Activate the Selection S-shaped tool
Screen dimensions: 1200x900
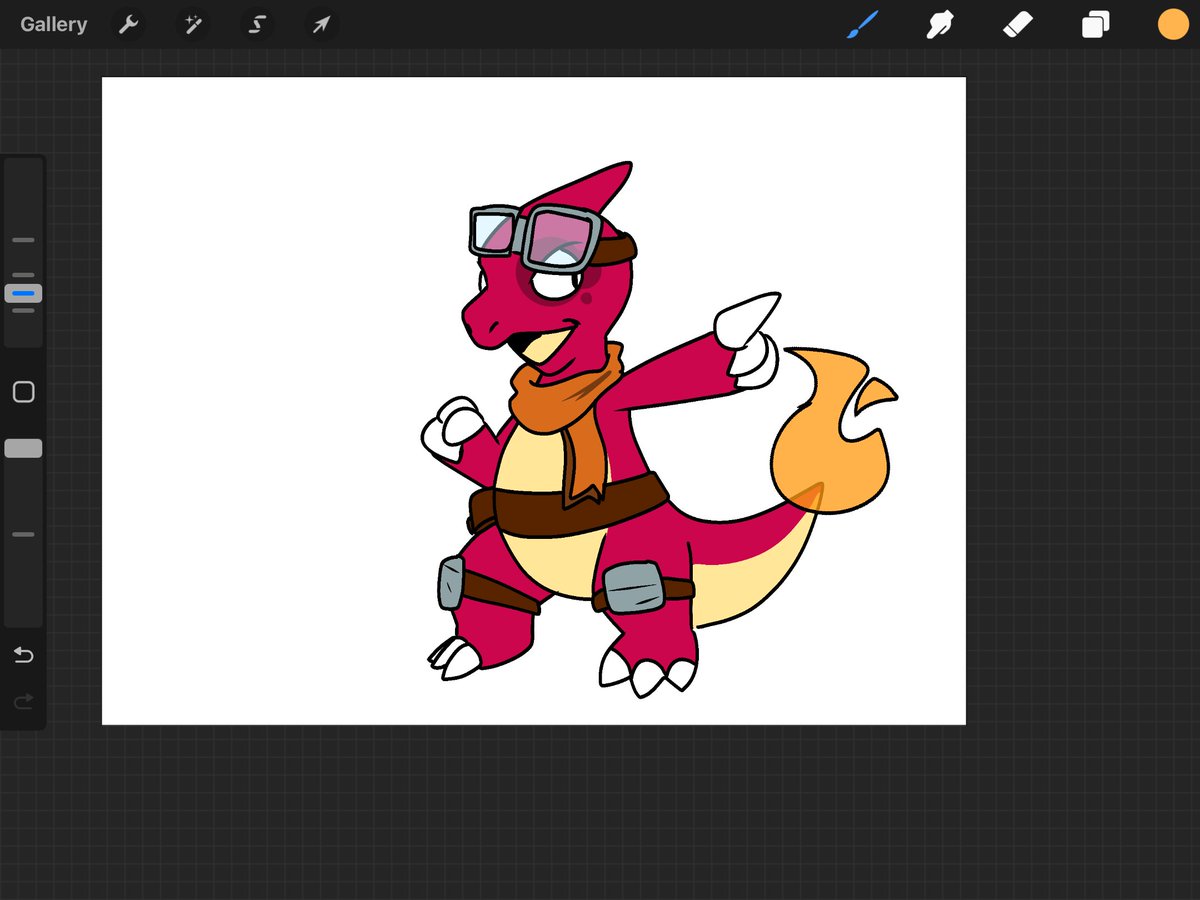tap(257, 25)
